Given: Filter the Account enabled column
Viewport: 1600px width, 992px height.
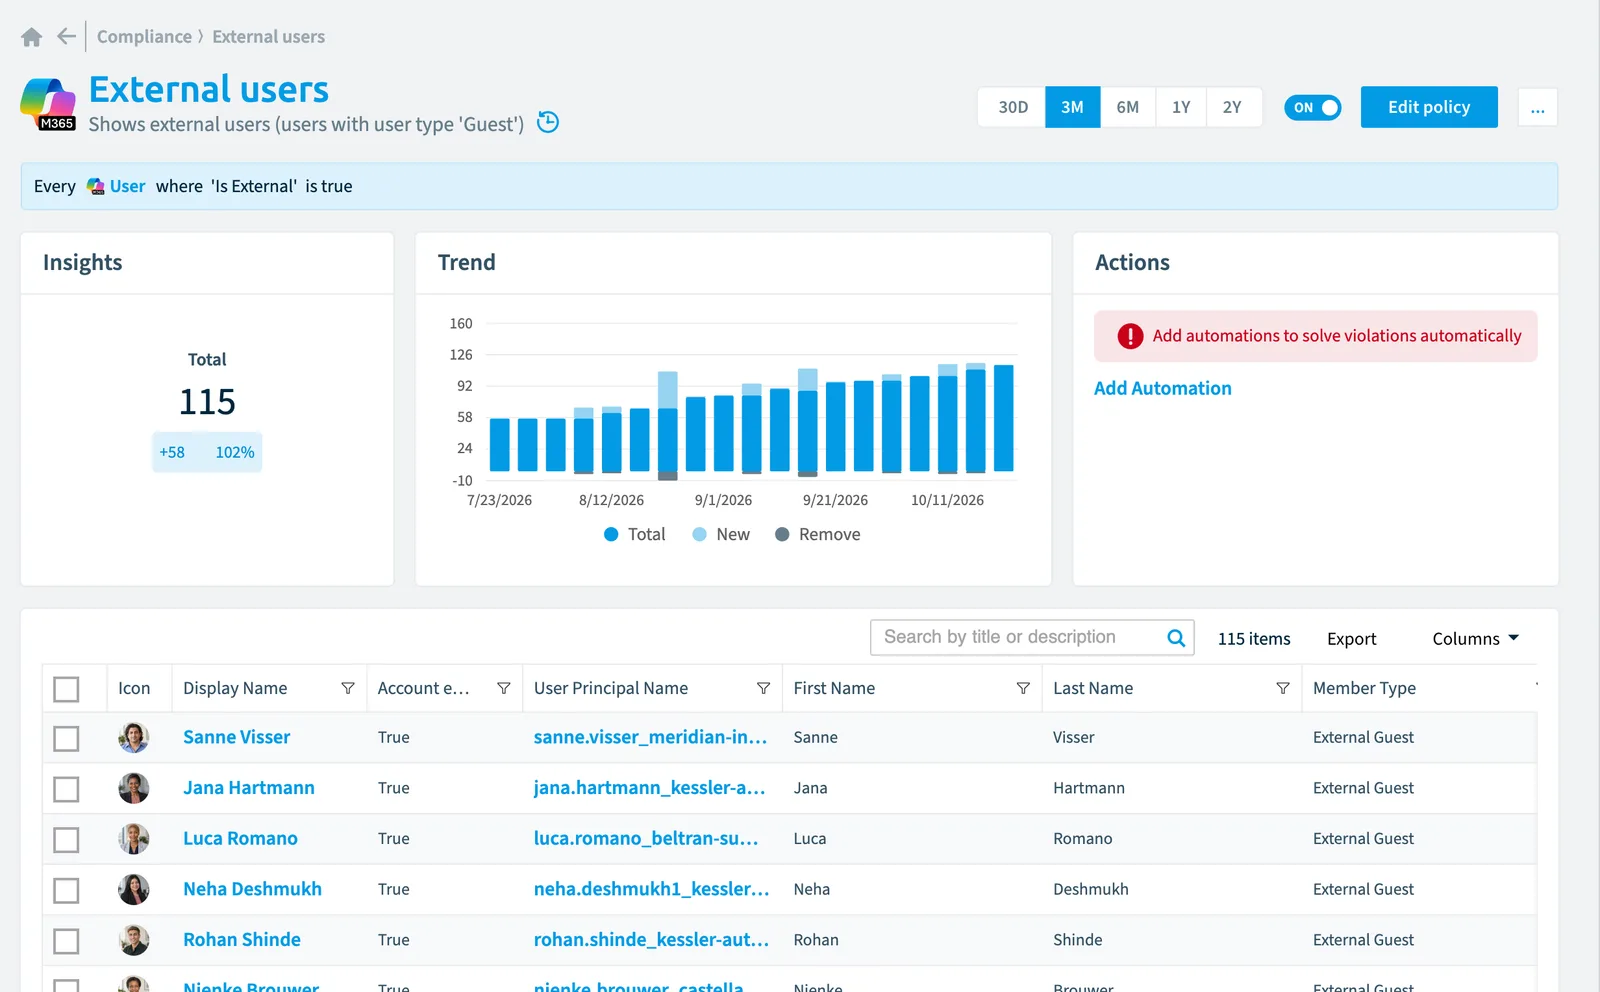Looking at the screenshot, I should pos(504,688).
